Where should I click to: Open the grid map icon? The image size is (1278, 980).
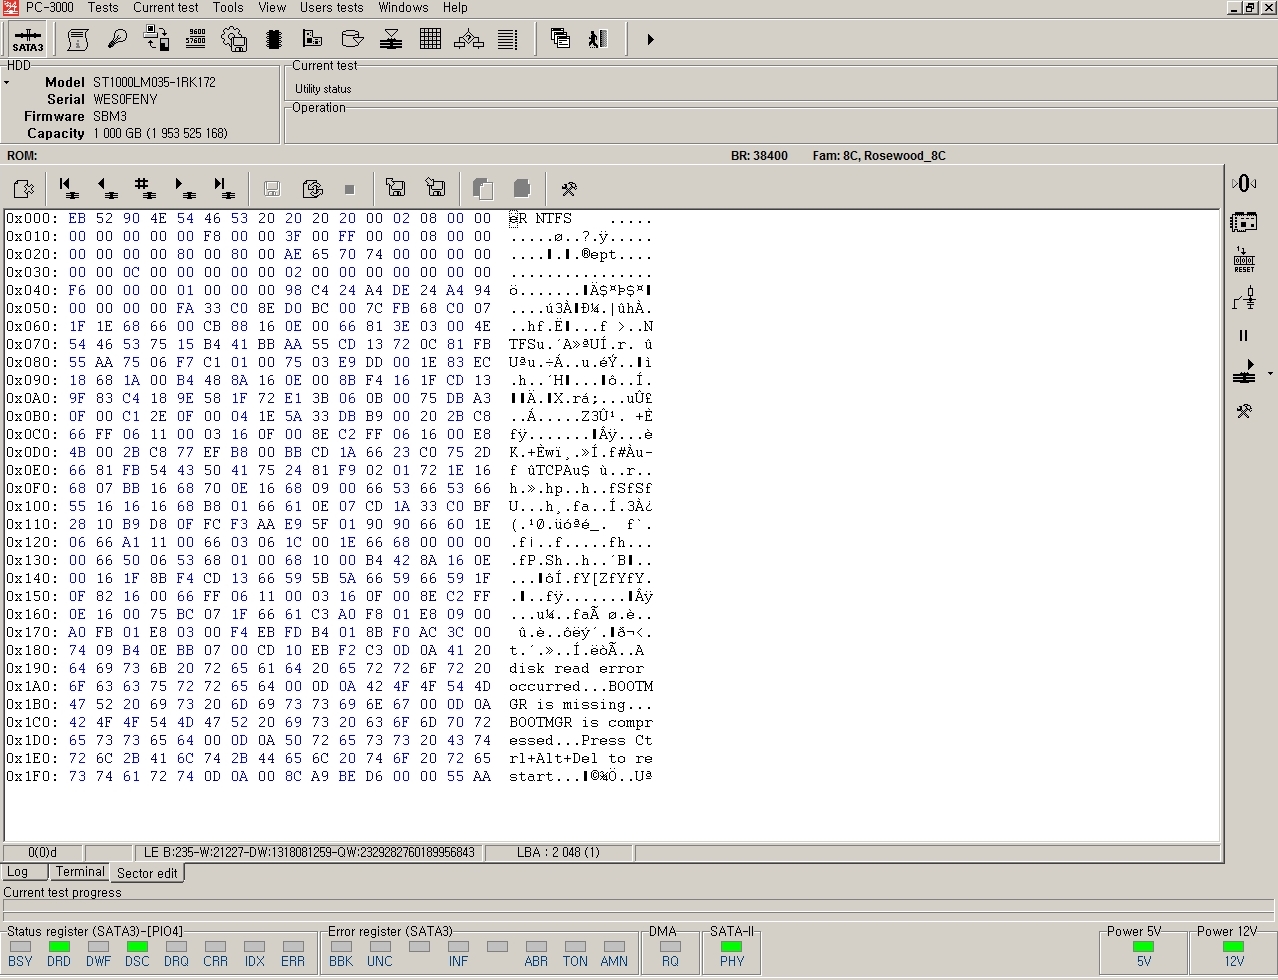pos(430,39)
